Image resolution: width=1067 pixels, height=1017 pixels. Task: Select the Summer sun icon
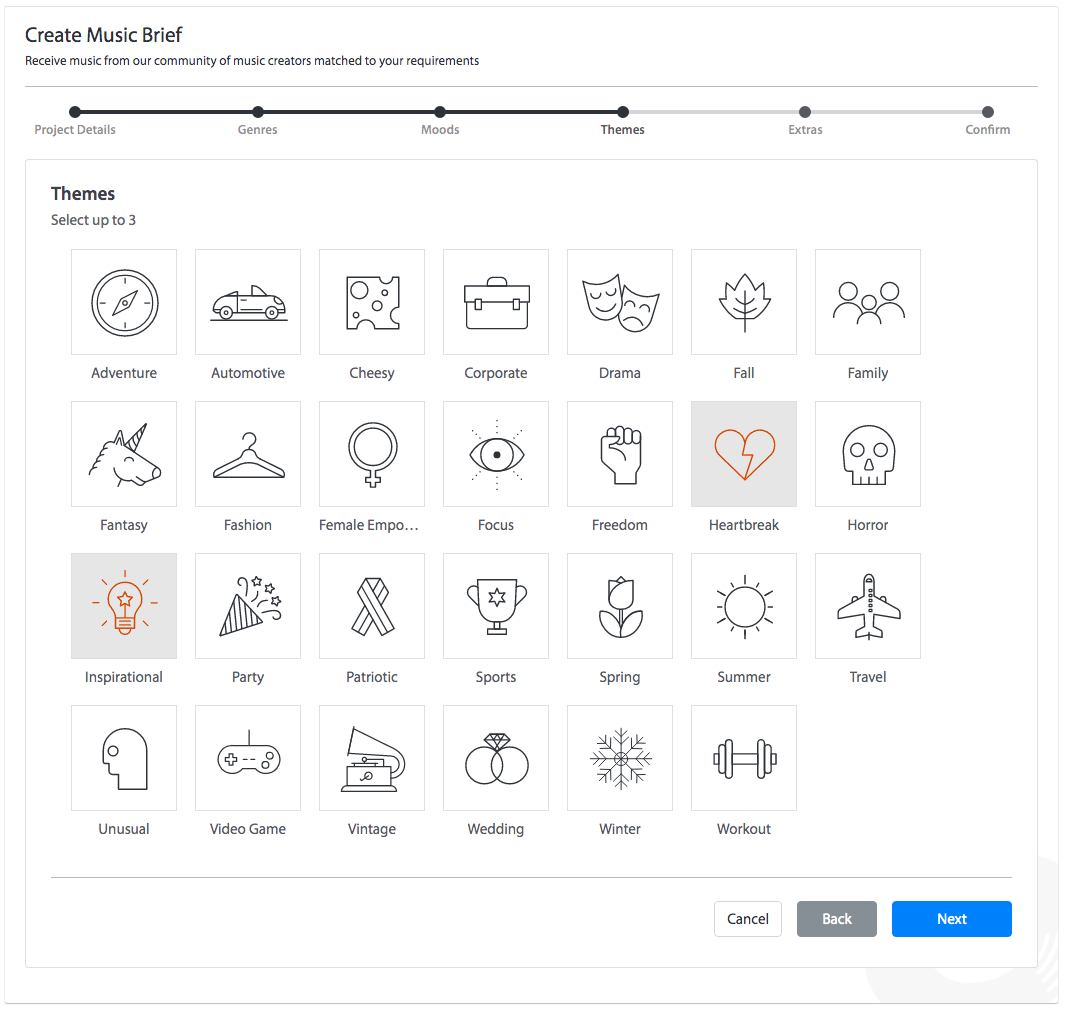tap(744, 606)
